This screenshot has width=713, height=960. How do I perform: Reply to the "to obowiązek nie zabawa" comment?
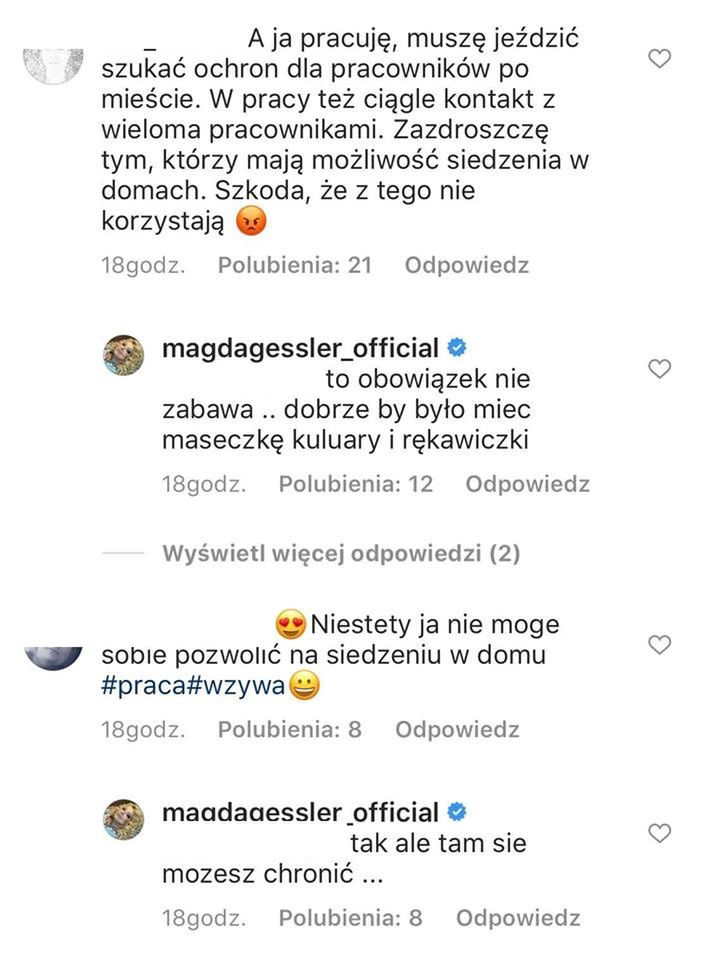[527, 484]
